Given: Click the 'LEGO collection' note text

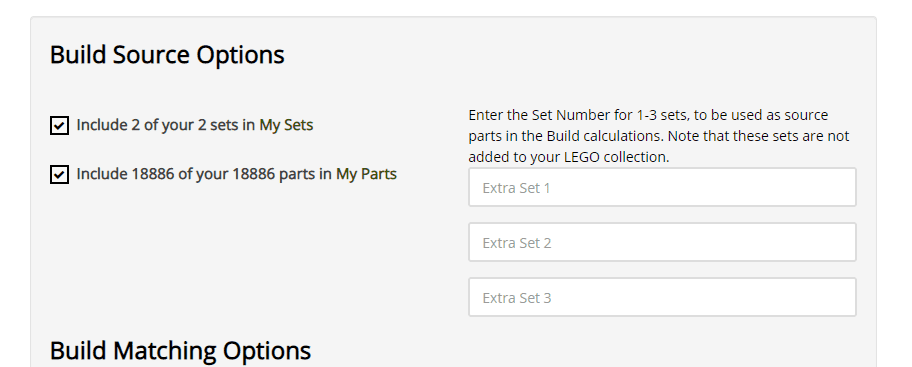Looking at the screenshot, I should click(617, 157).
